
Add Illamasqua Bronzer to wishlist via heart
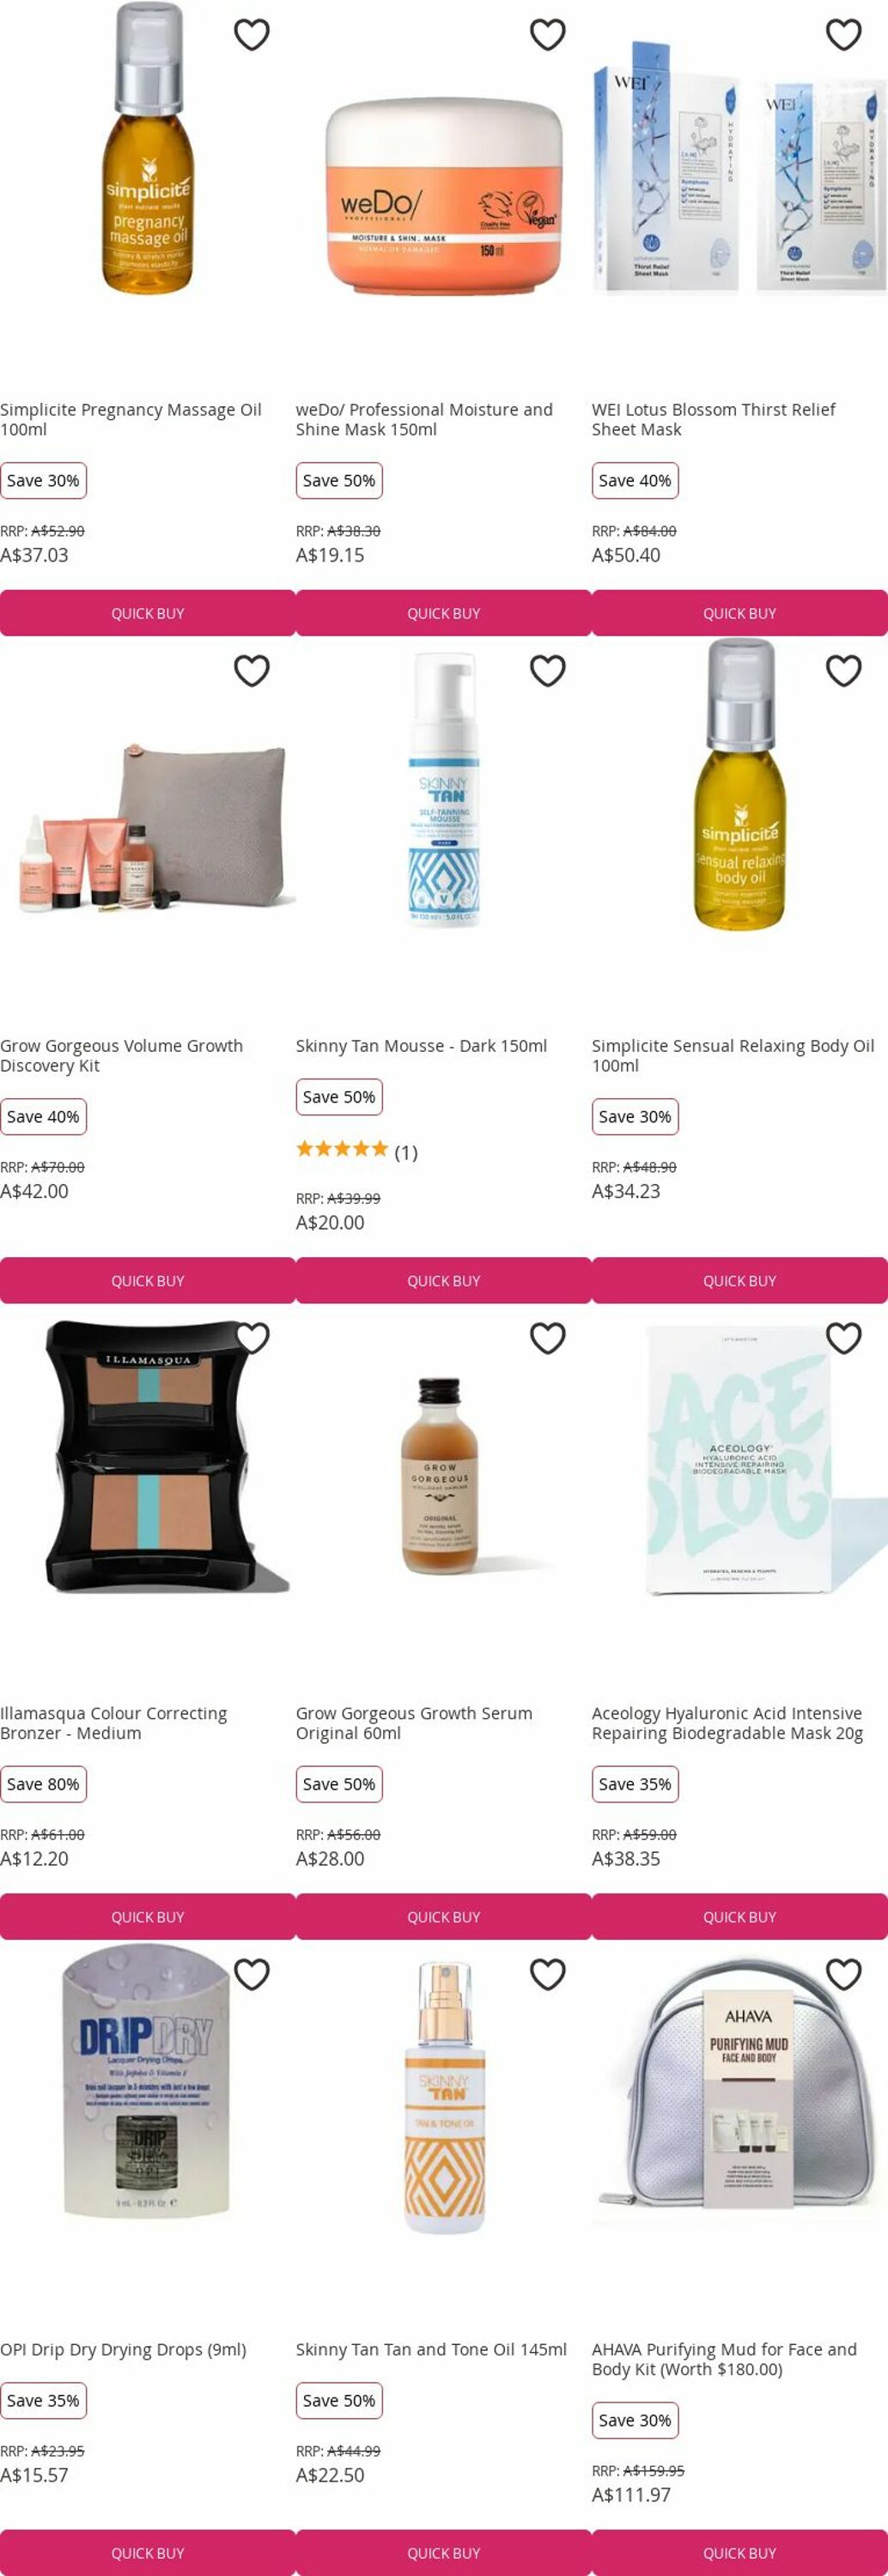tap(252, 1338)
